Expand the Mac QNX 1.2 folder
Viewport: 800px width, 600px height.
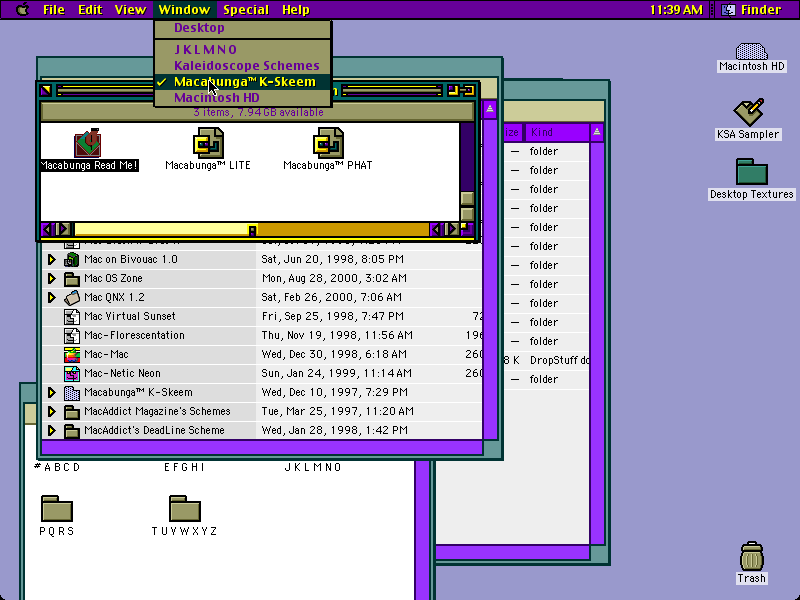coord(52,297)
